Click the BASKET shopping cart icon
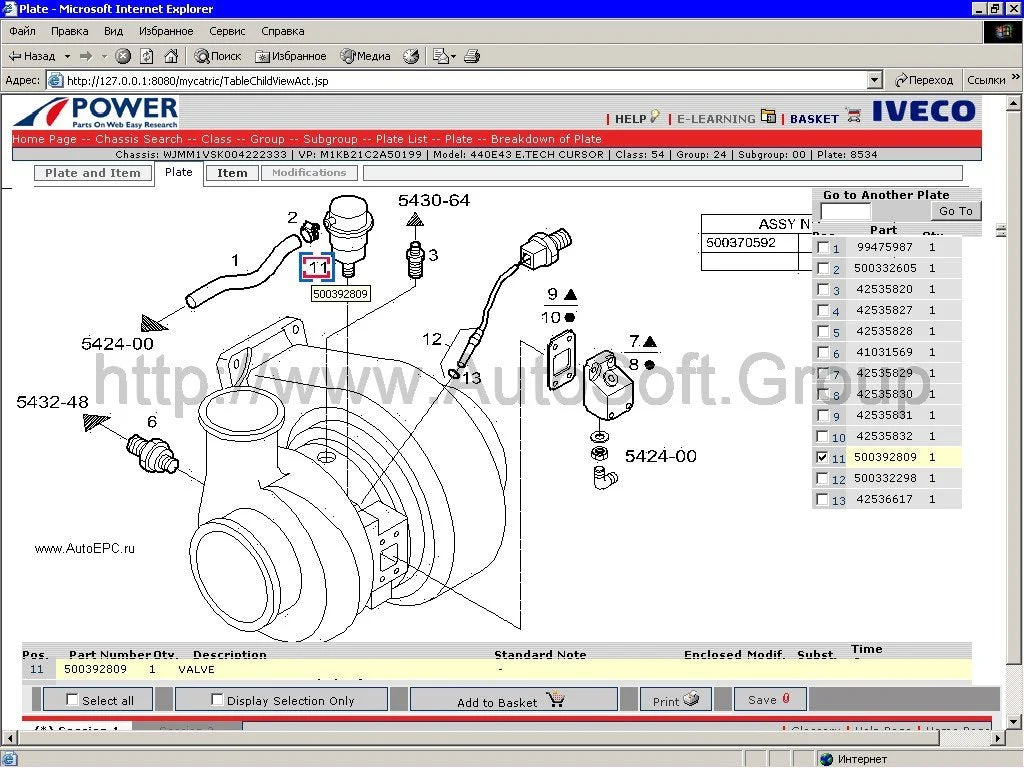The height and width of the screenshot is (768, 1024). [852, 116]
